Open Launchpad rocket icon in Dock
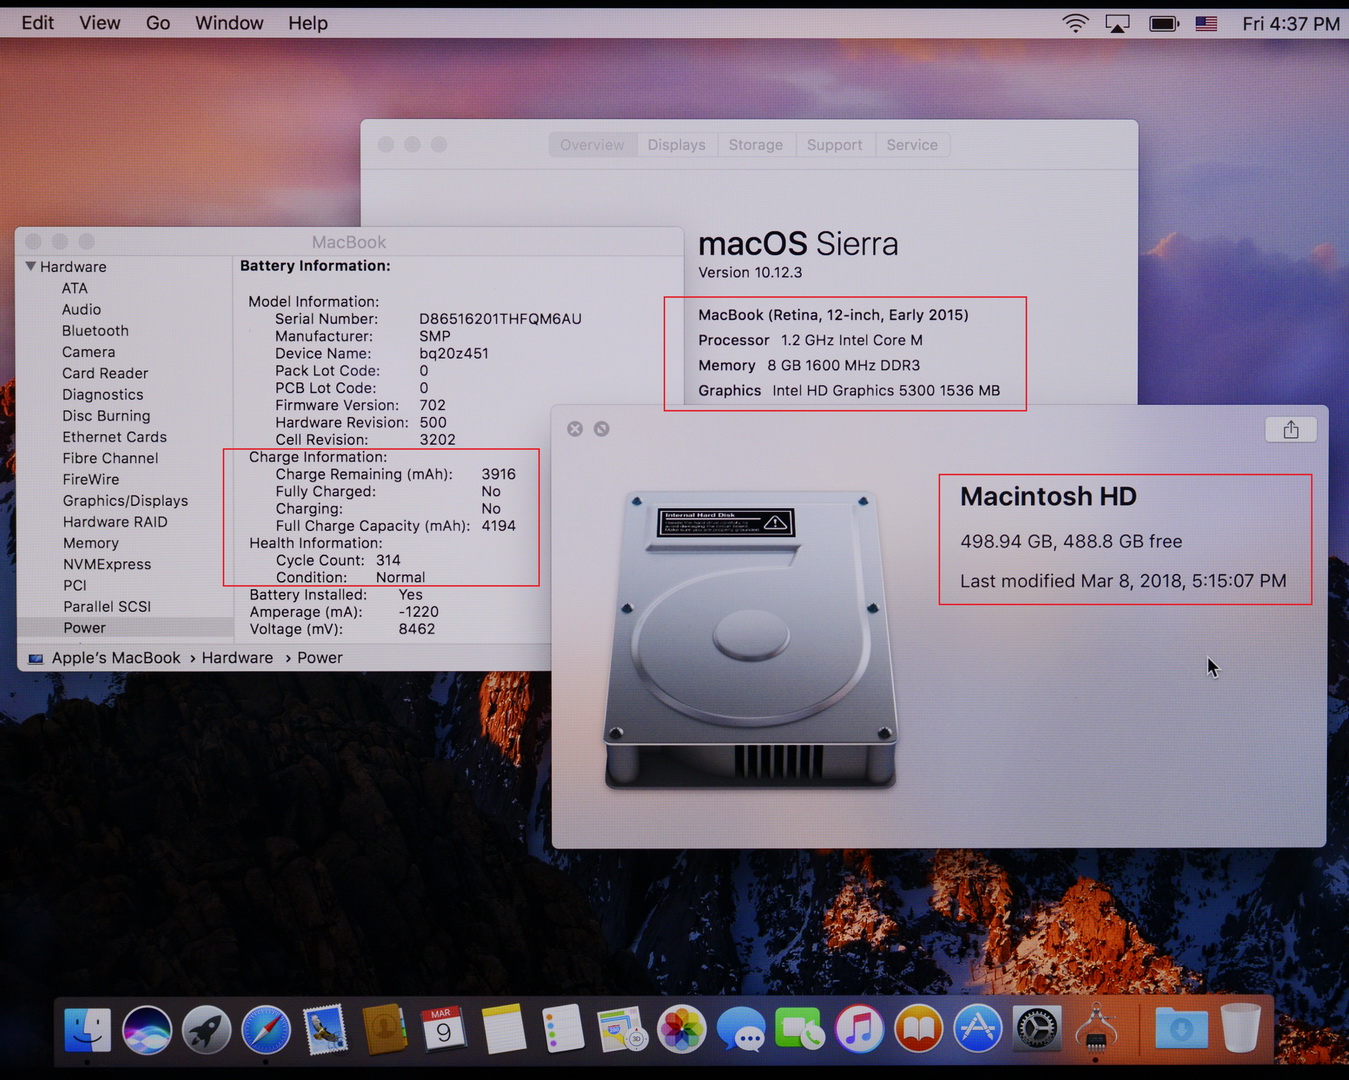Image resolution: width=1349 pixels, height=1080 pixels. click(x=207, y=1029)
